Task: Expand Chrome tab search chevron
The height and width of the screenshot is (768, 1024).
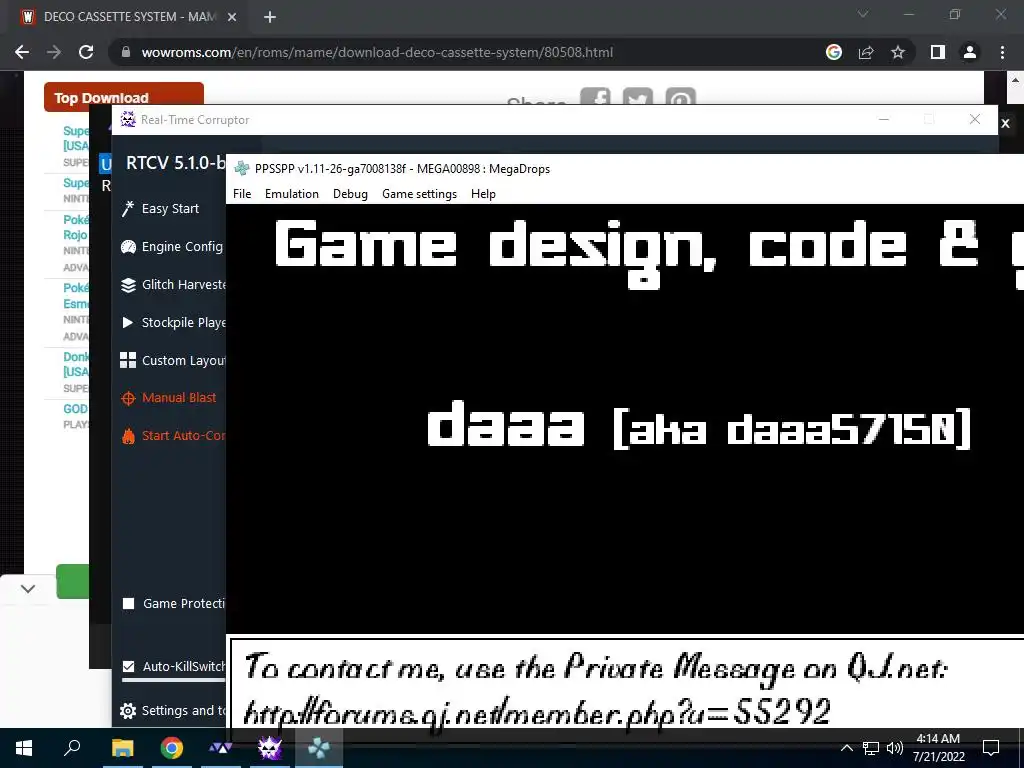Action: point(863,14)
